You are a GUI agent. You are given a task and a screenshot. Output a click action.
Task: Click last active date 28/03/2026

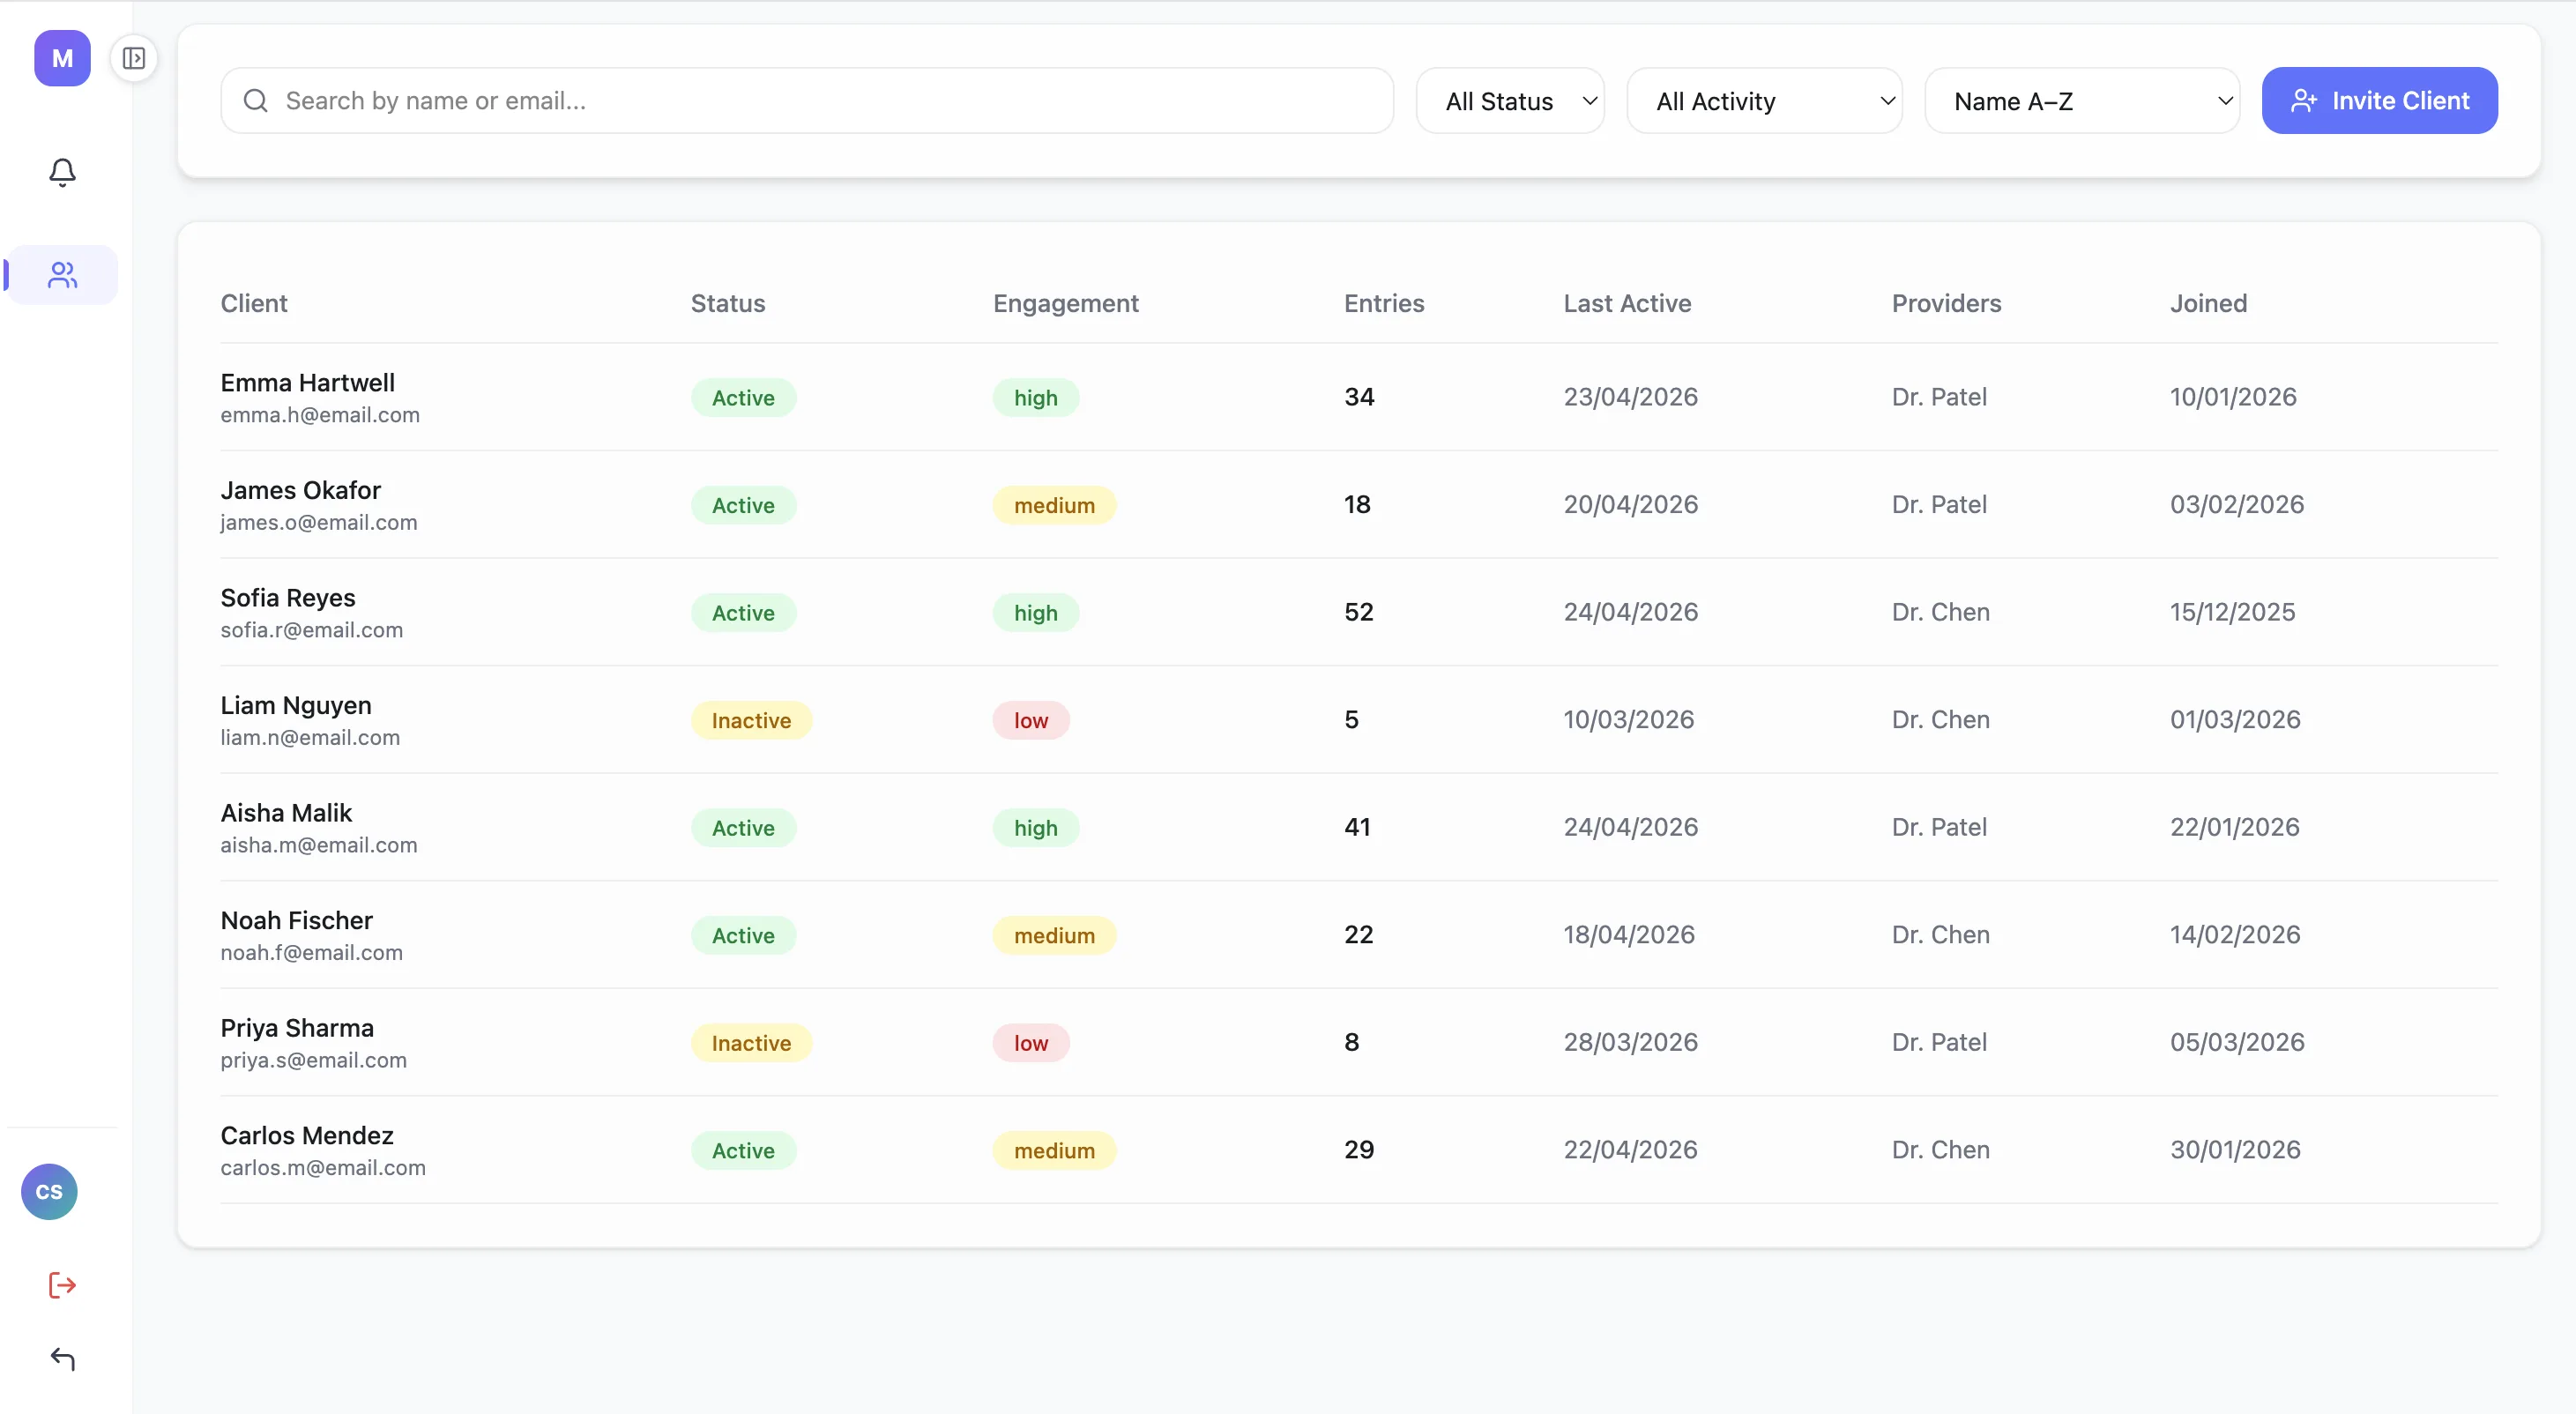[x=1630, y=1042]
